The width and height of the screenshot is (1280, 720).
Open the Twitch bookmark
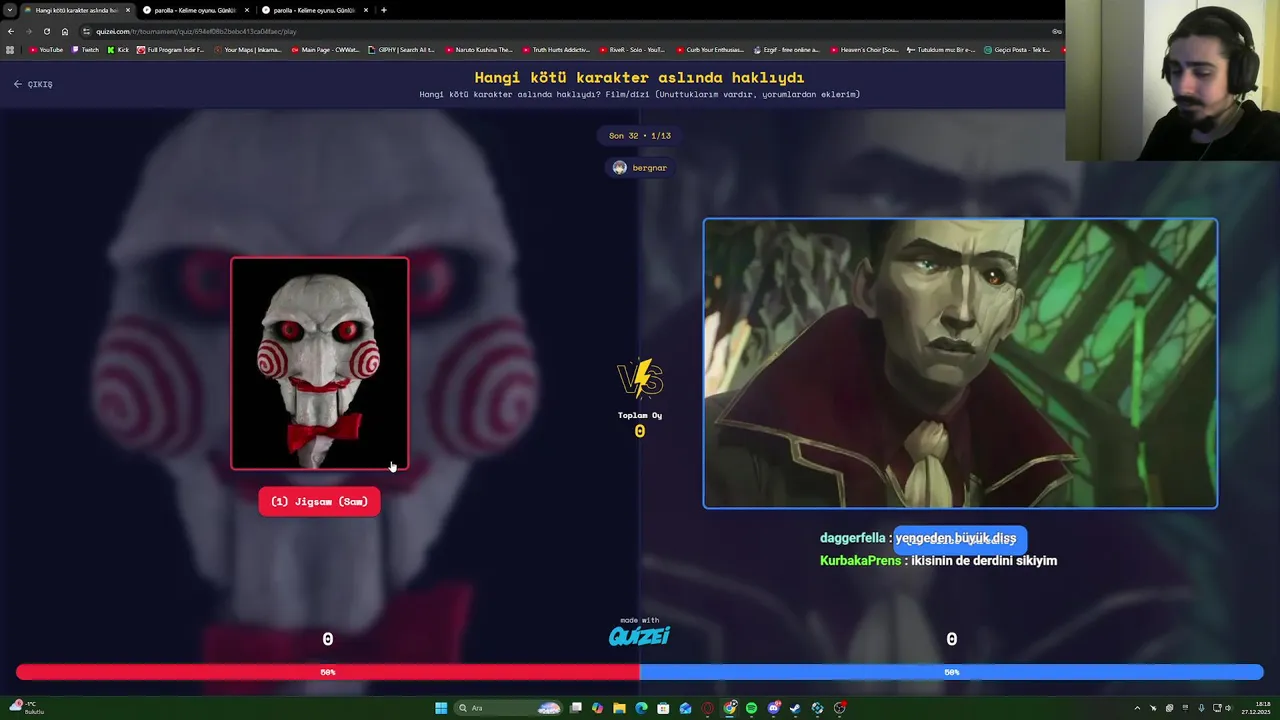[86, 49]
